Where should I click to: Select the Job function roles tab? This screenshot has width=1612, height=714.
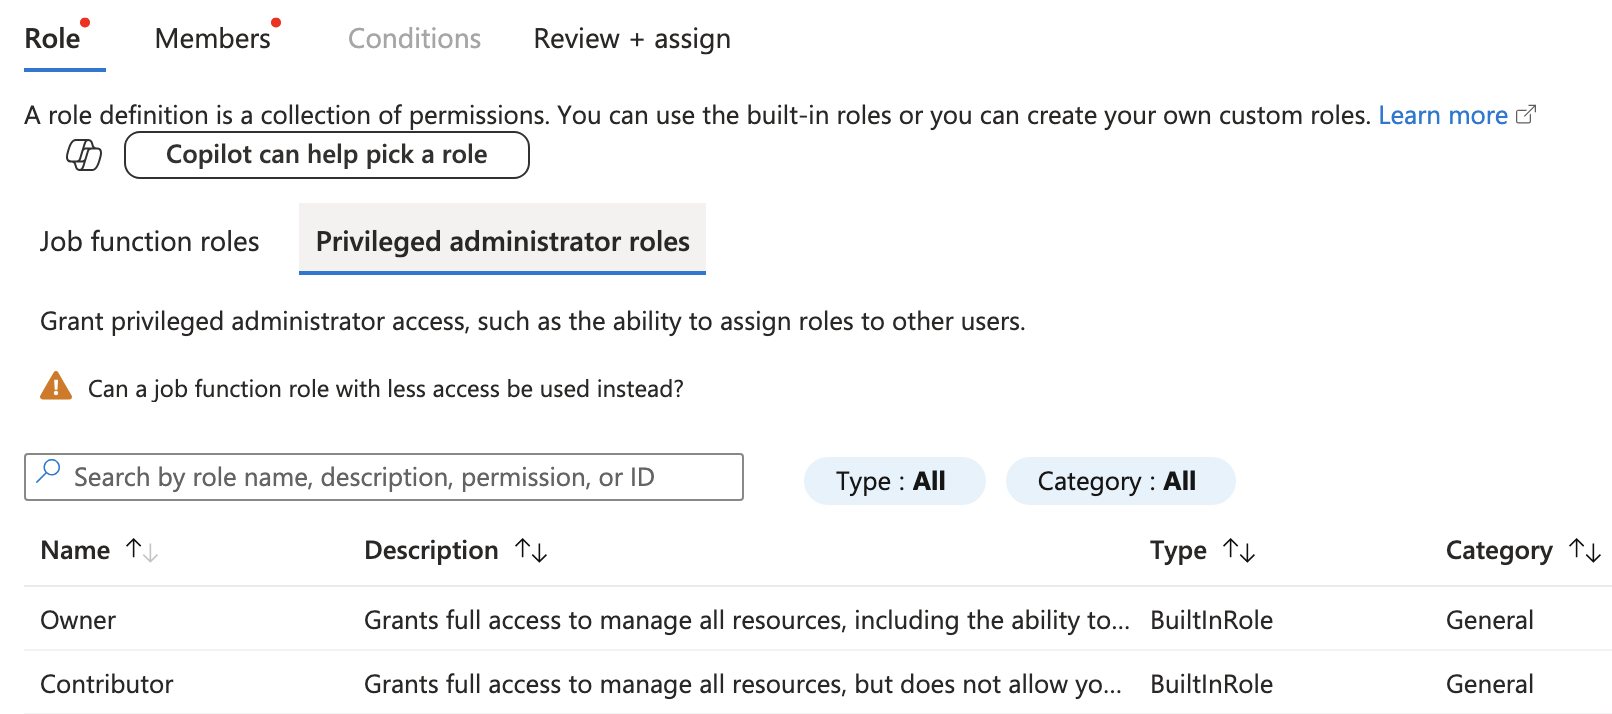pyautogui.click(x=149, y=241)
